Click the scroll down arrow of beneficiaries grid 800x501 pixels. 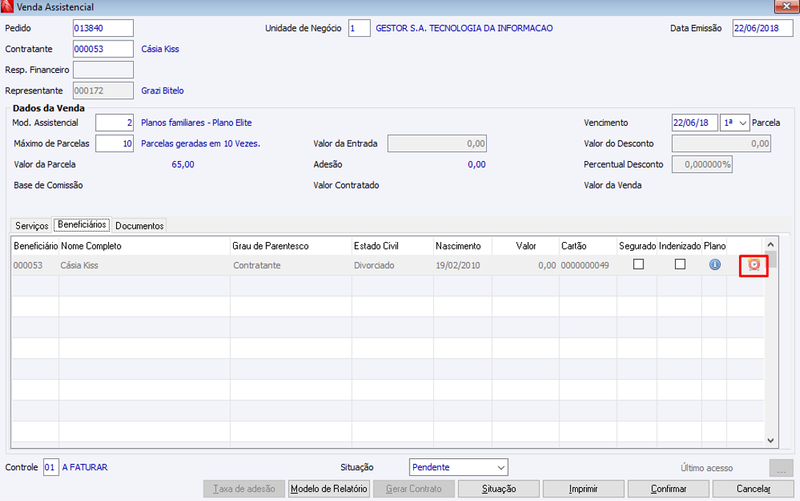coord(770,440)
